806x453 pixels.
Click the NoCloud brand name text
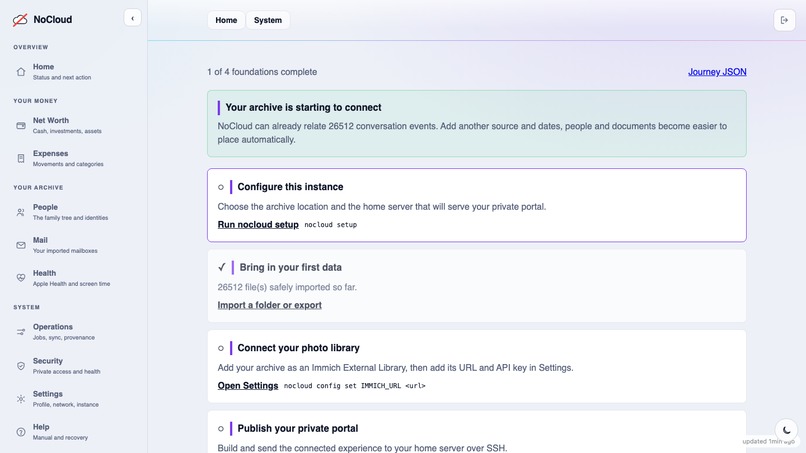(x=52, y=20)
